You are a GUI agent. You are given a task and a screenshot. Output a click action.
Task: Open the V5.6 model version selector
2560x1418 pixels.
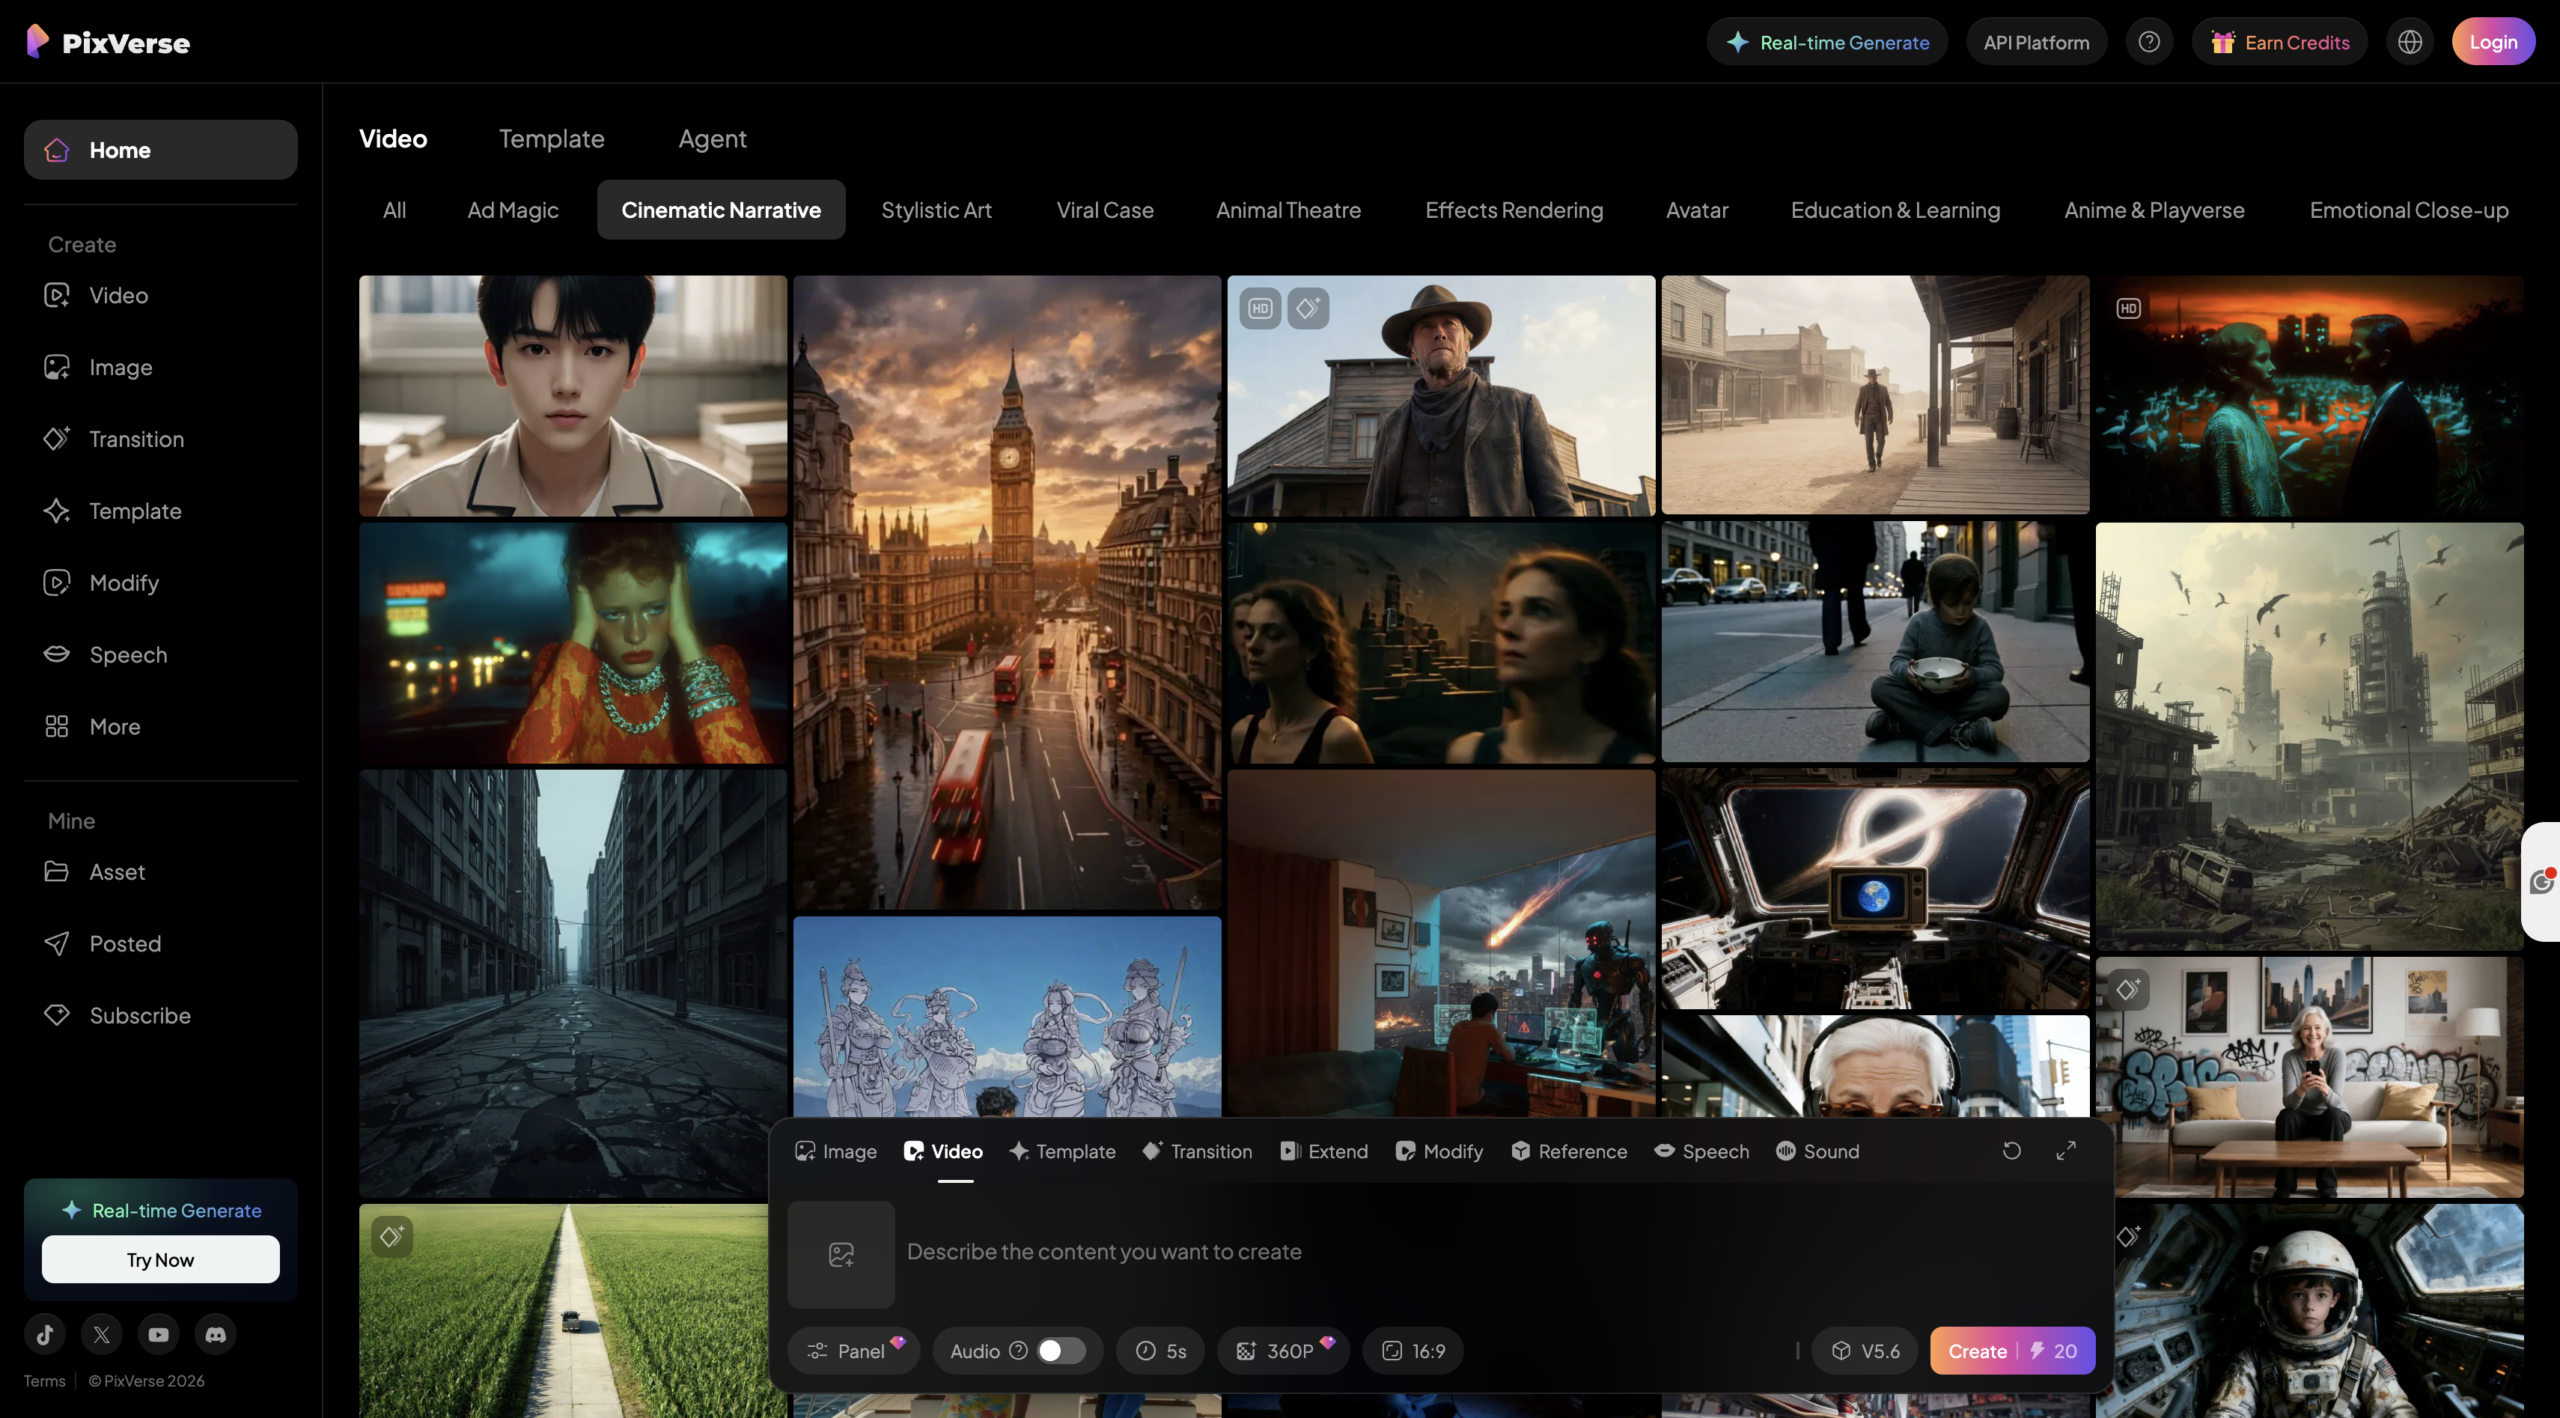tap(1865, 1351)
